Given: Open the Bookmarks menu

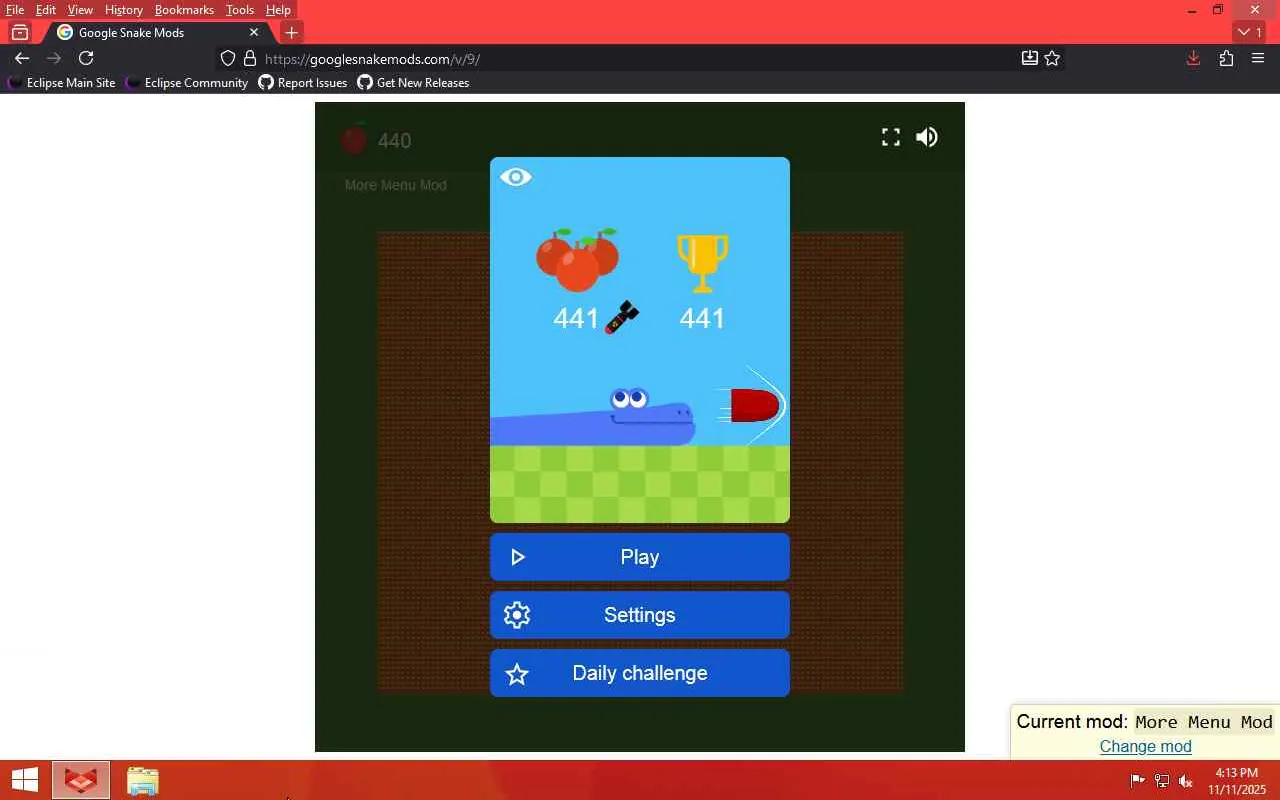Looking at the screenshot, I should pyautogui.click(x=184, y=10).
